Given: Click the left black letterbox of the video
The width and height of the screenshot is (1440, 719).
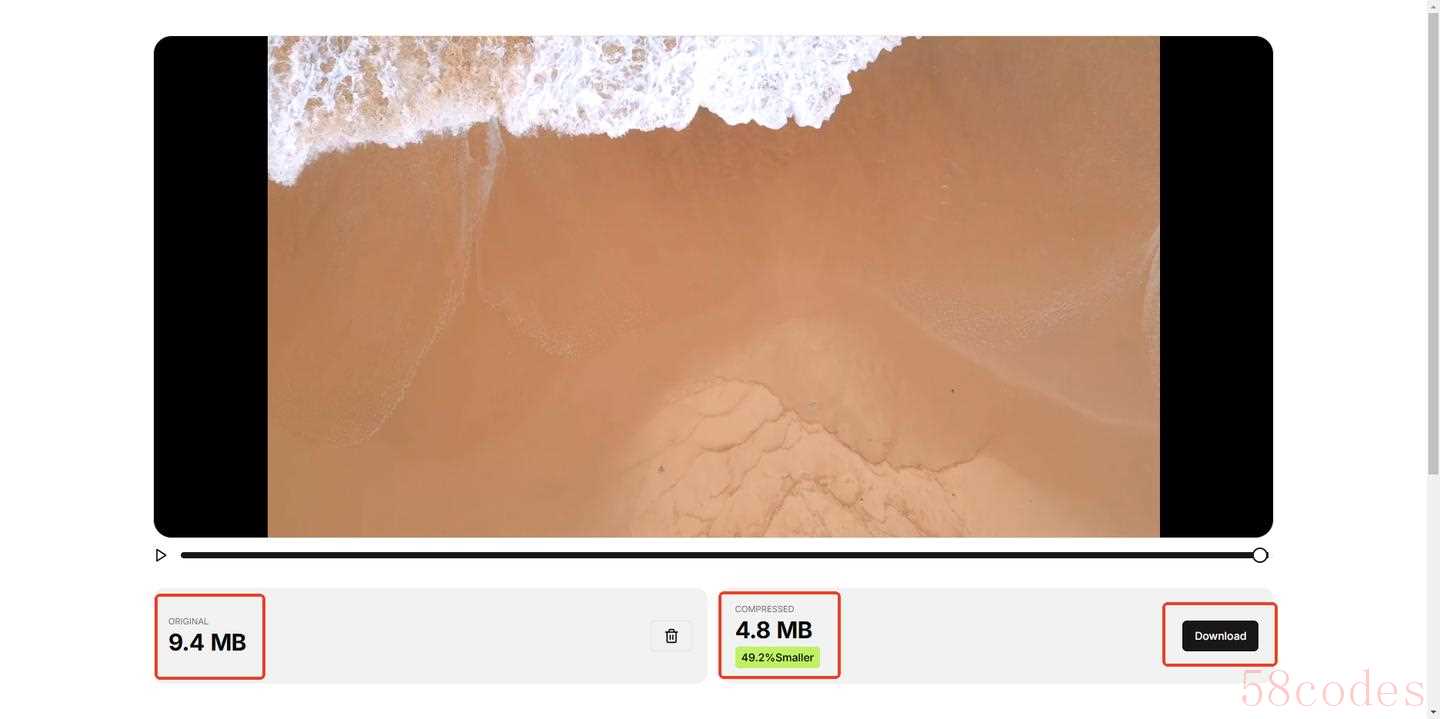Looking at the screenshot, I should tap(211, 287).
